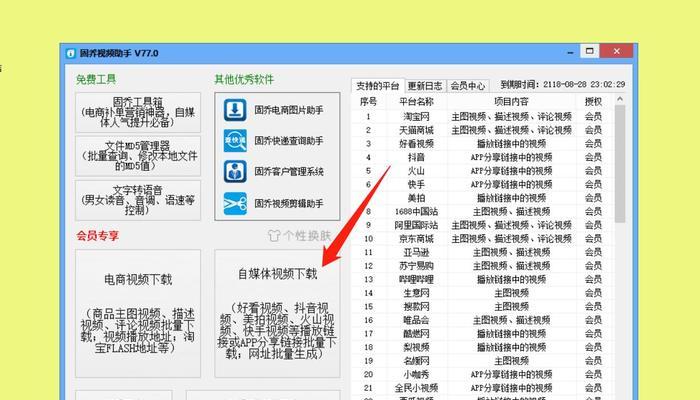
Task: Click the 授权 column header
Action: (593, 102)
